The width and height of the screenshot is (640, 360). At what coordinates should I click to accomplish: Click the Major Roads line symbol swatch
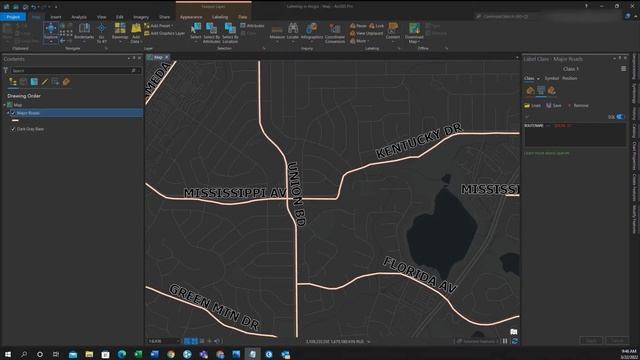16,121
